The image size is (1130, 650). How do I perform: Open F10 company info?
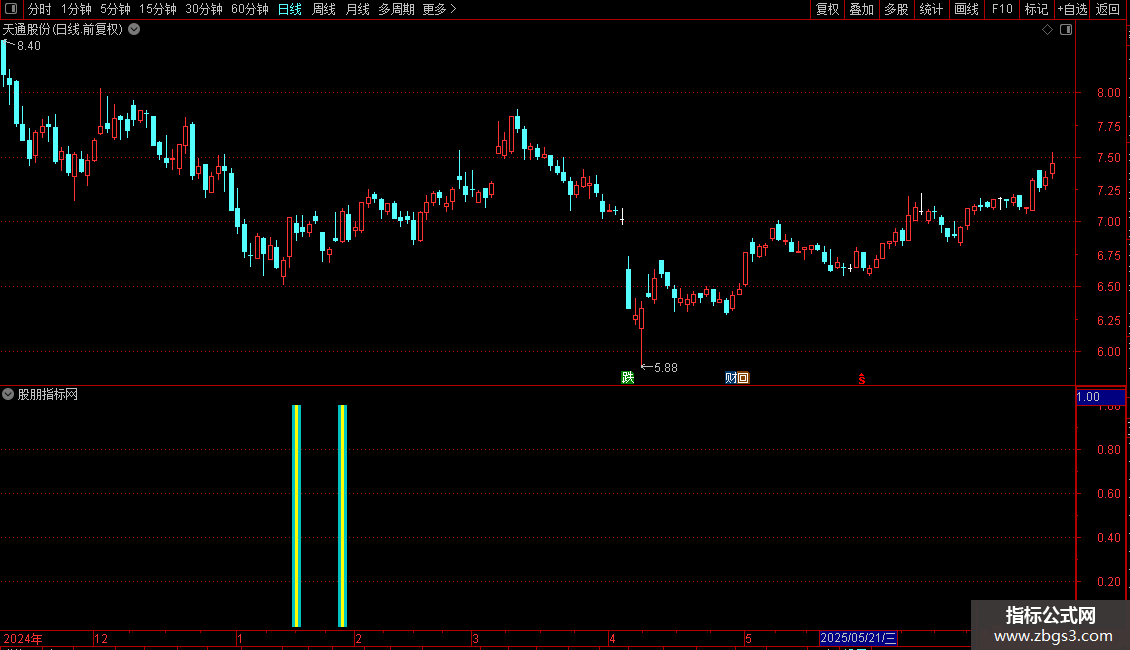point(1002,9)
